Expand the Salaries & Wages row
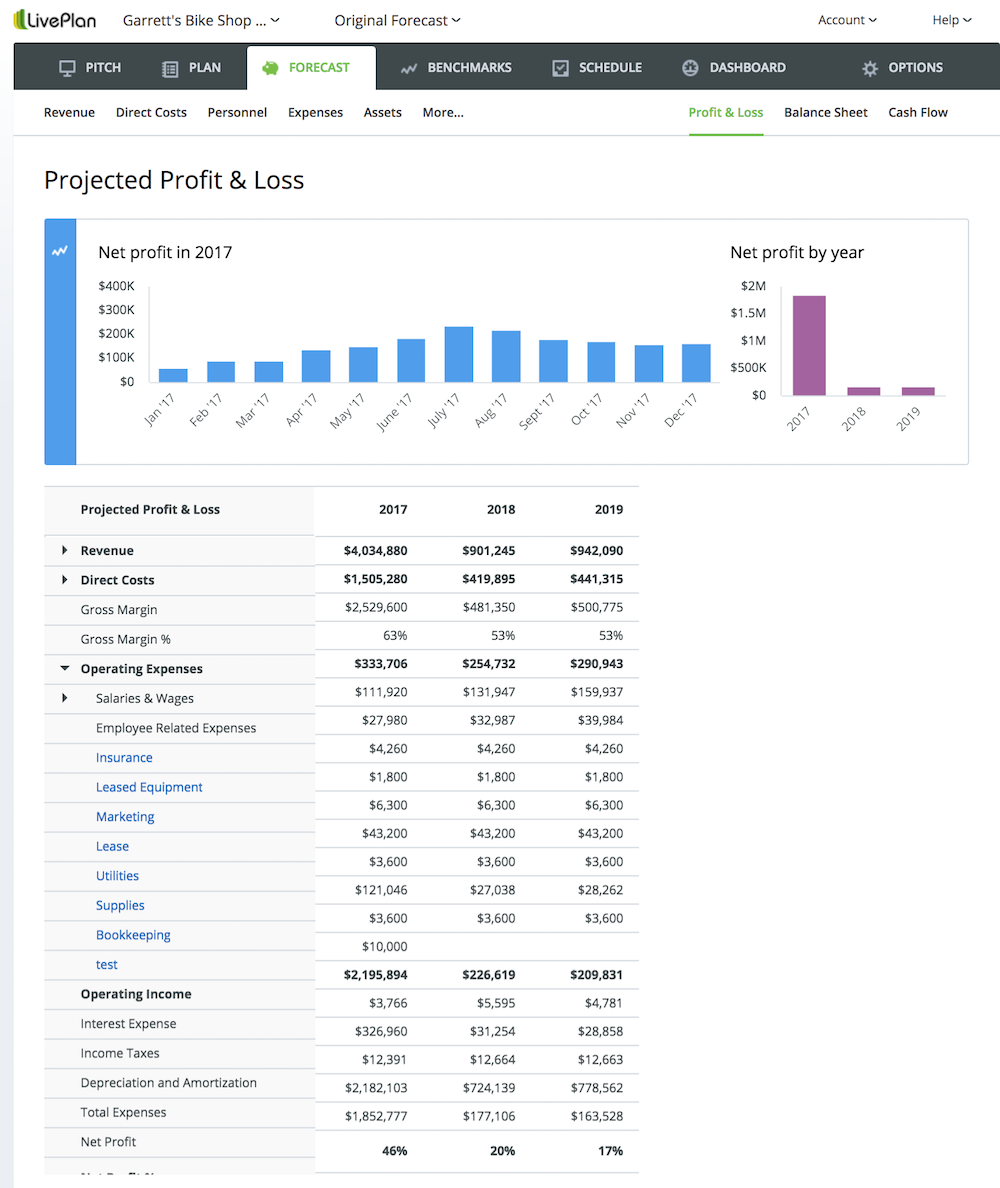This screenshot has height=1188, width=1000. click(x=65, y=698)
